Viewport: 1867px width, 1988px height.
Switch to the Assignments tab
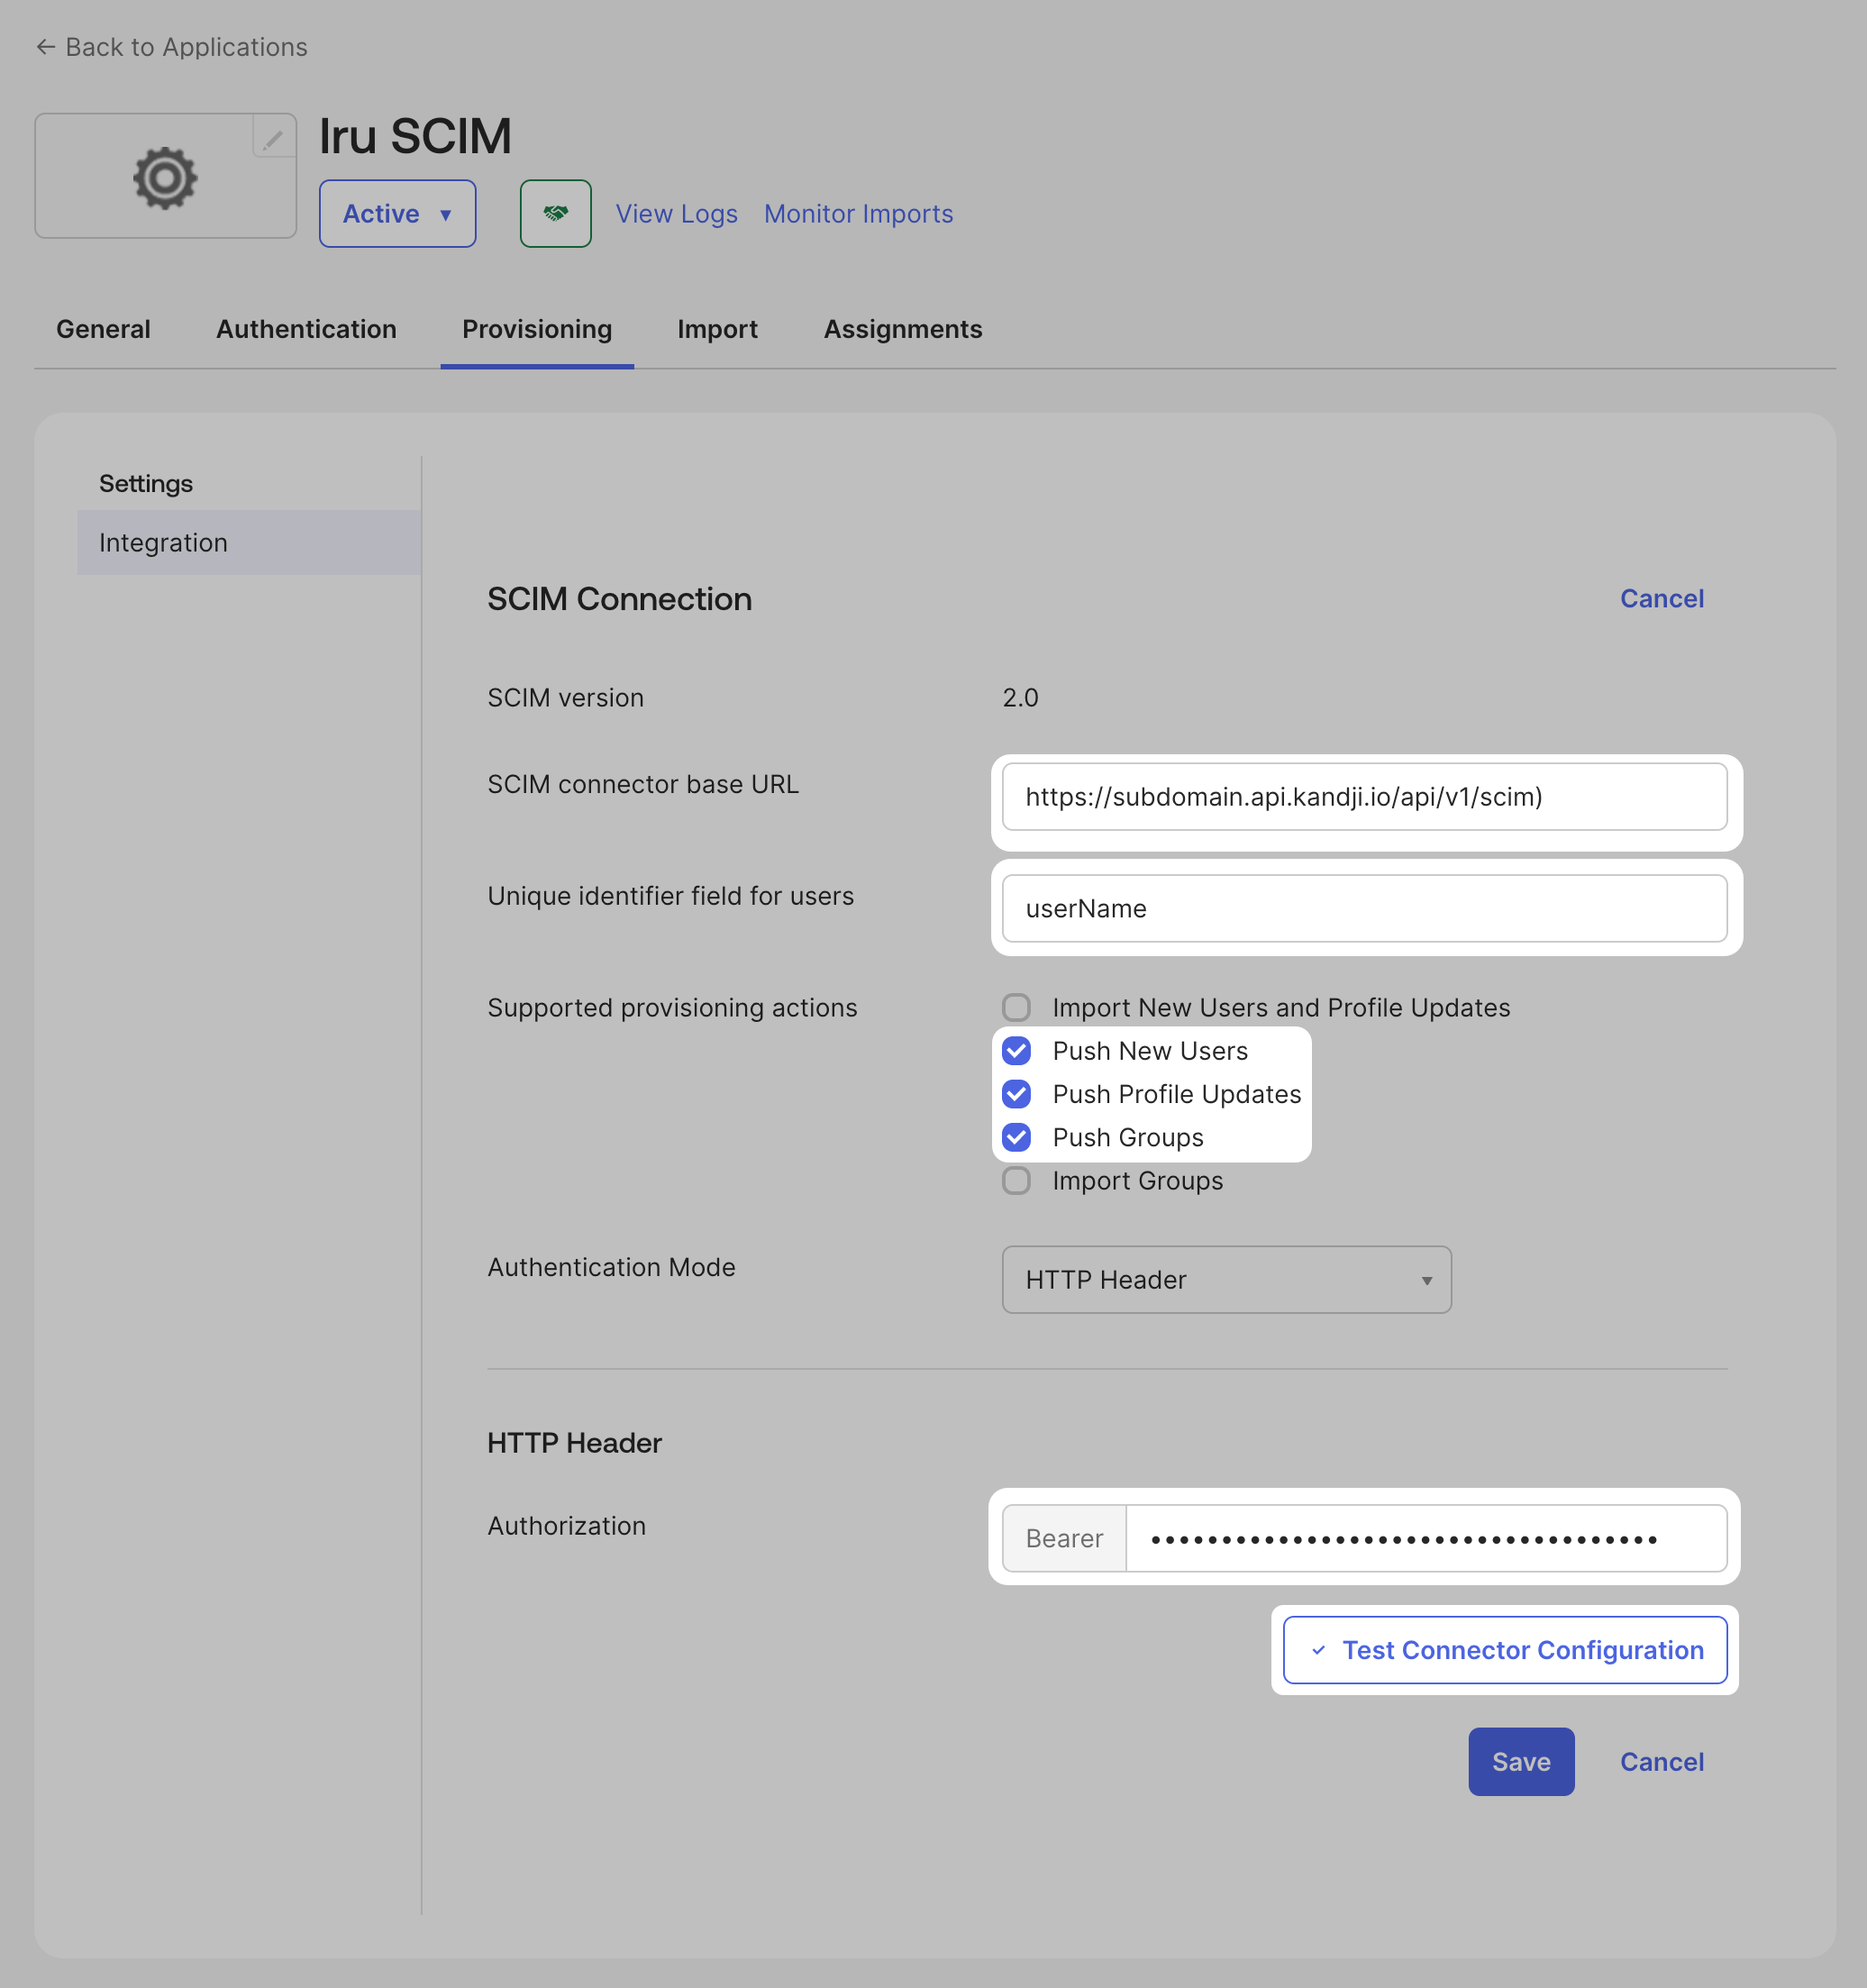tap(902, 329)
